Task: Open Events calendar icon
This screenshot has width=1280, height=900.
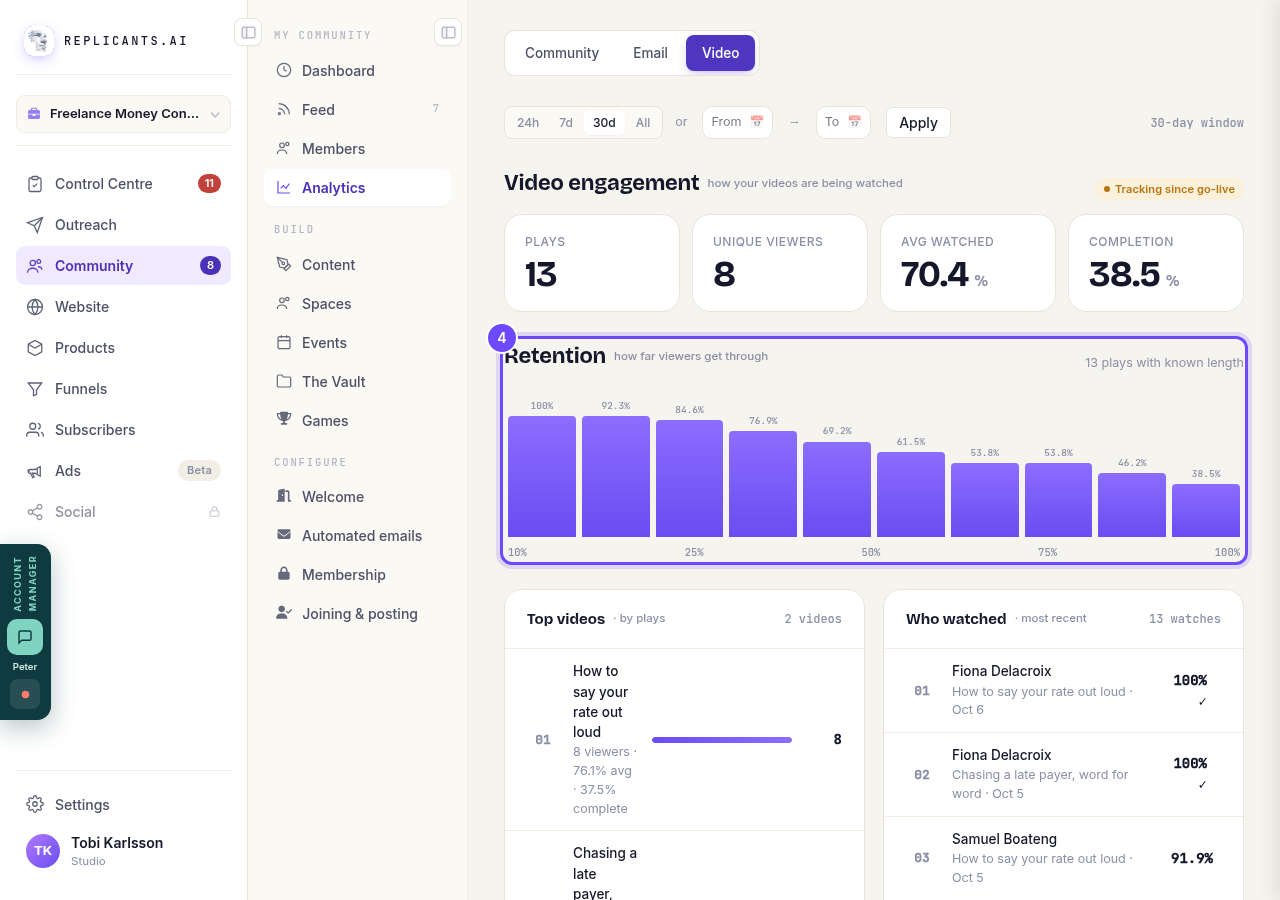Action: click(x=284, y=342)
